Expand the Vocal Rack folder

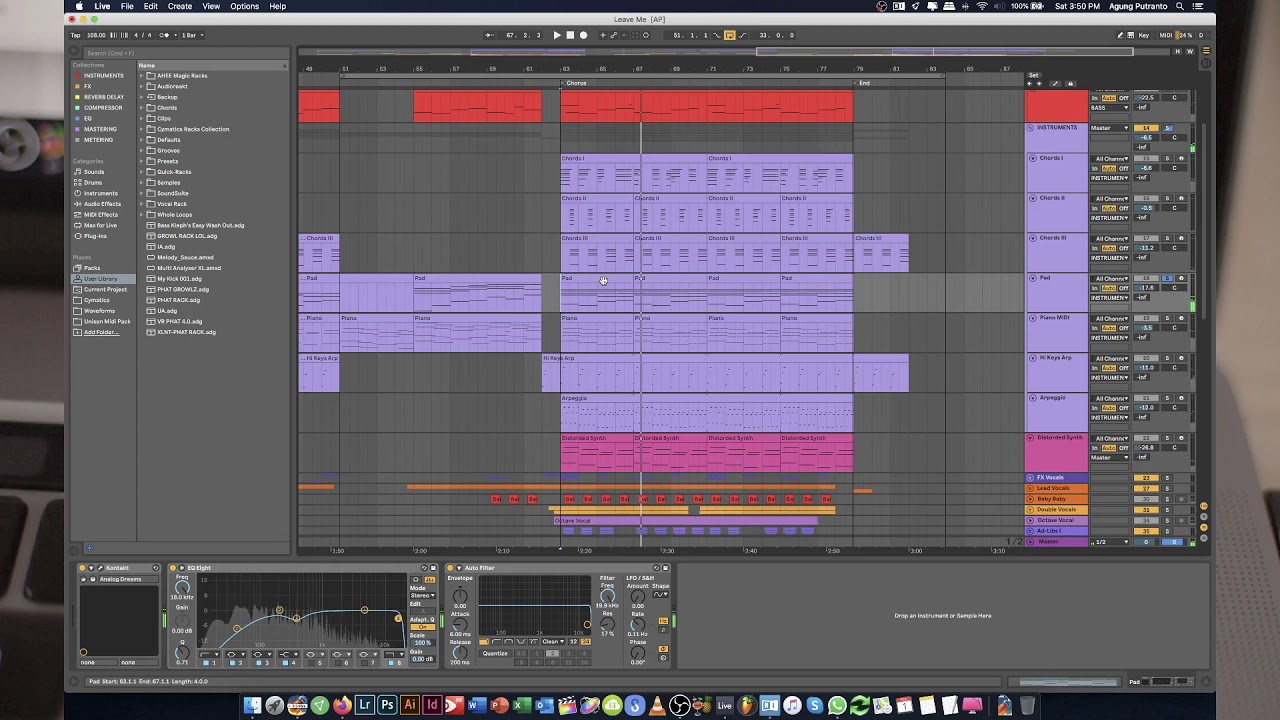coord(142,204)
